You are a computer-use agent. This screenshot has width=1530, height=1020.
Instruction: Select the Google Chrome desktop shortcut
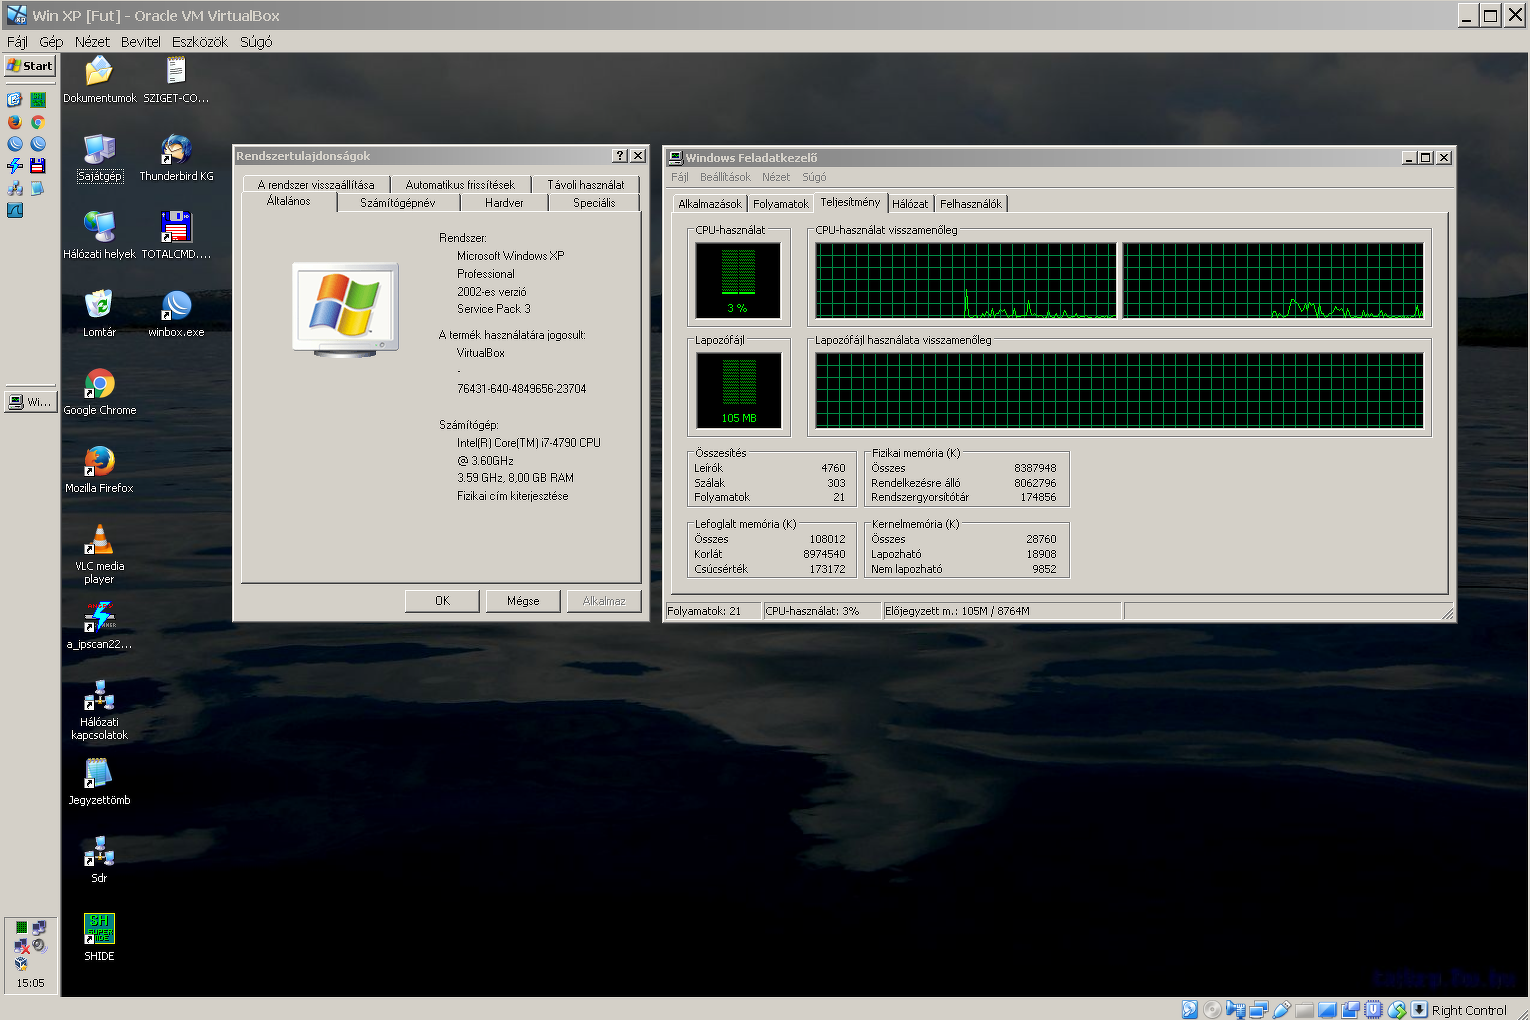(x=99, y=391)
